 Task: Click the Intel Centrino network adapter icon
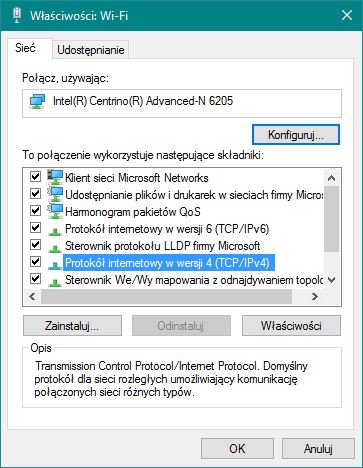tap(37, 101)
